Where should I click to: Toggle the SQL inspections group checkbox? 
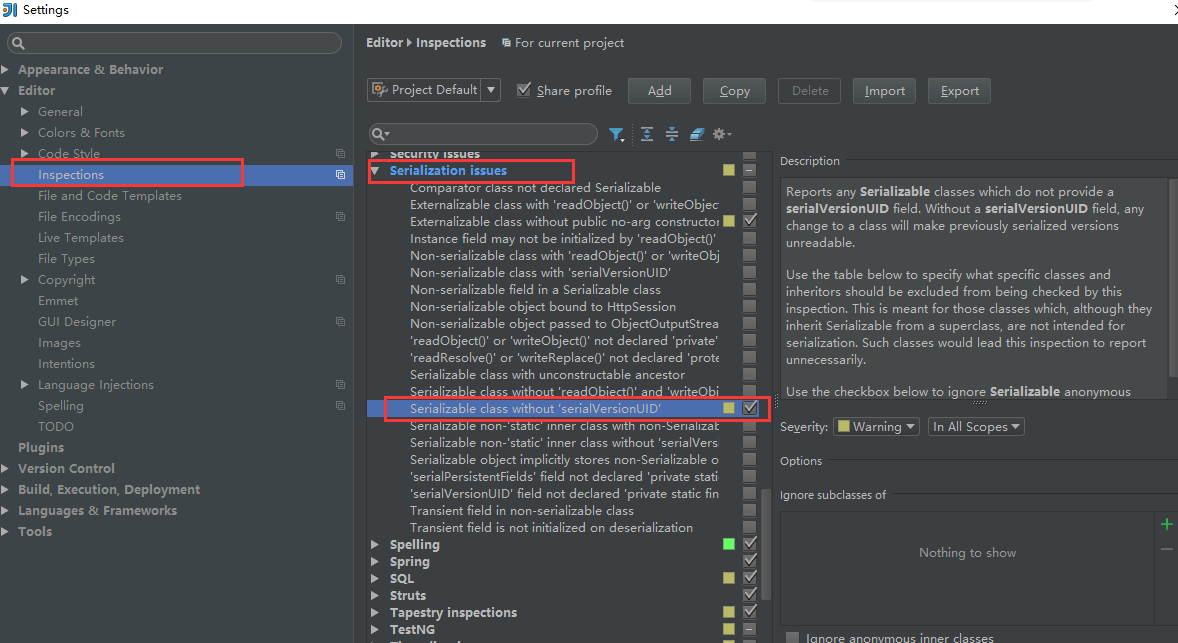click(x=750, y=578)
